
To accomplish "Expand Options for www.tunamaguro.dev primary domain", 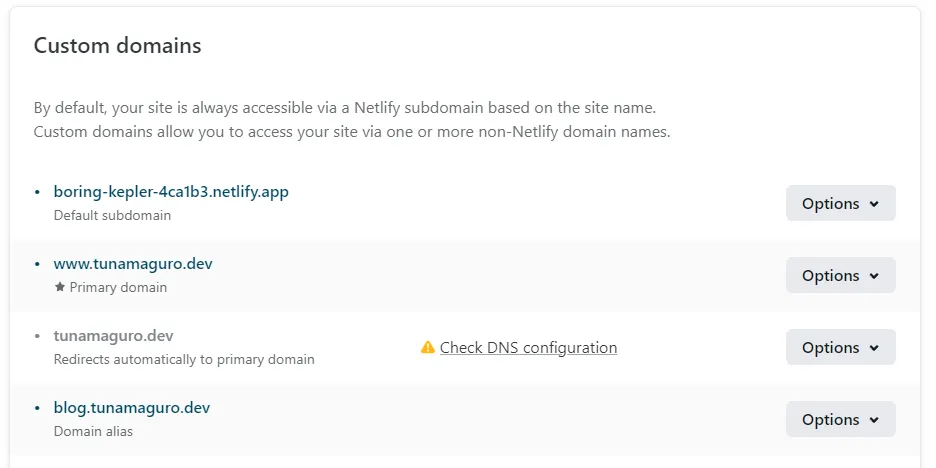I will pos(840,275).
